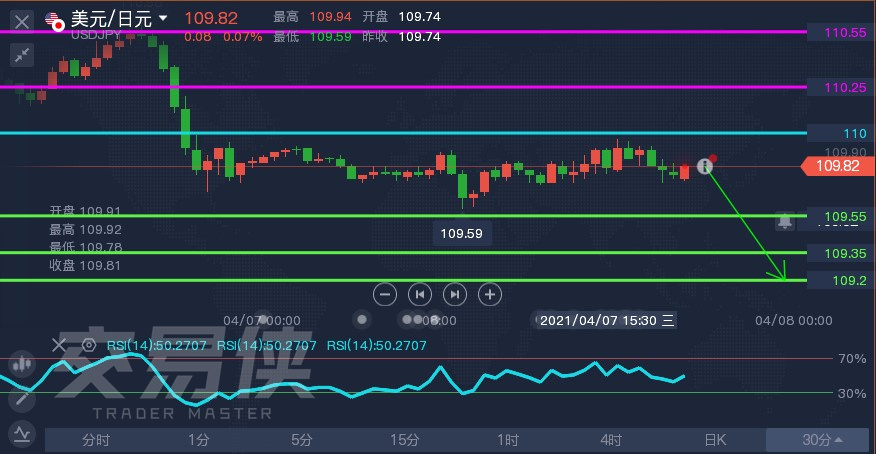876x454 pixels.
Task: Click the 04/08 00:00 time axis label
Action: point(793,321)
